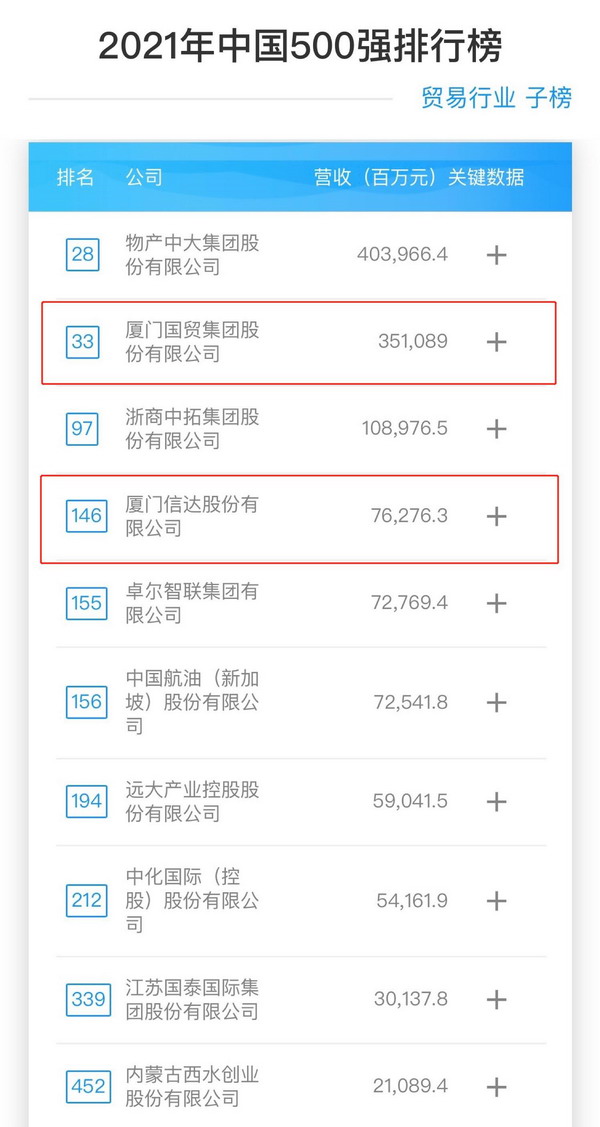Expand key data for 物产中大集团 row
600x1127 pixels.
point(496,255)
